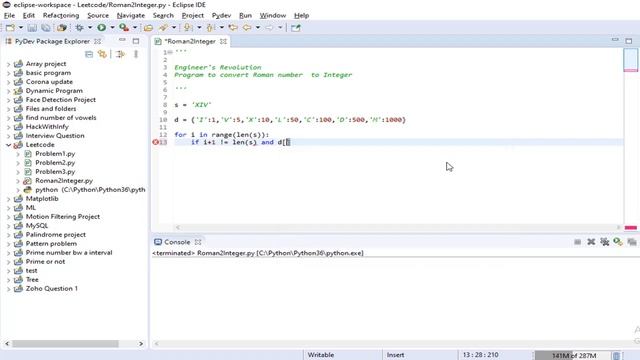Open the New file dropdown arrow
Image resolution: width=640 pixels, height=360 pixels.
click(20, 28)
